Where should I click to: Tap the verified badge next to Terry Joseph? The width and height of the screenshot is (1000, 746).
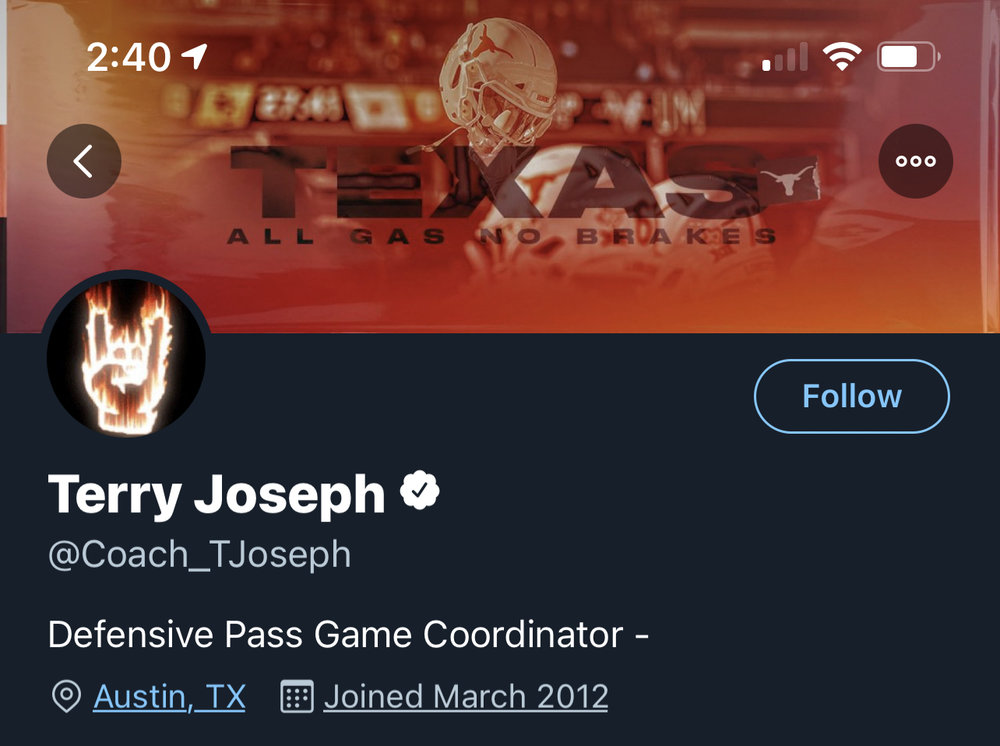421,492
